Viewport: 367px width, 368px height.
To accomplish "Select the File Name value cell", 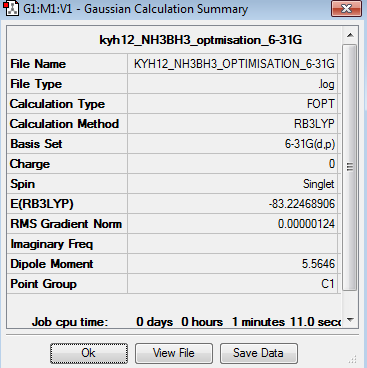I will [x=232, y=64].
